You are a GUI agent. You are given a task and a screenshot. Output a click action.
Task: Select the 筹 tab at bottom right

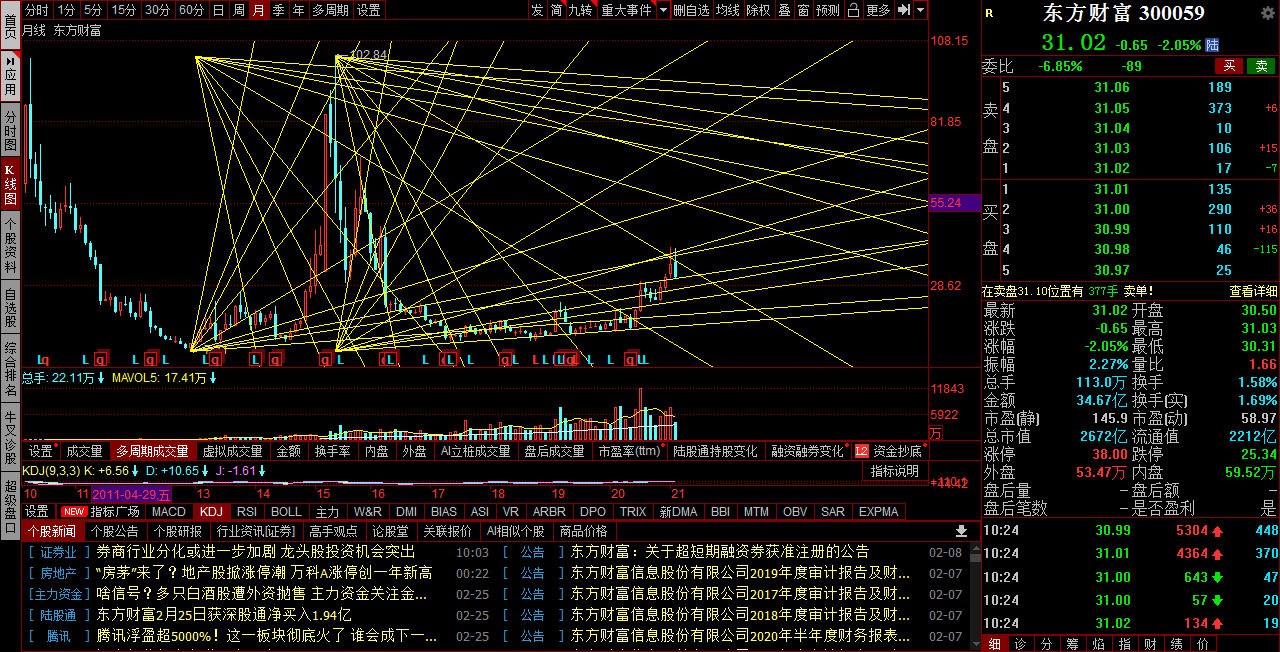click(x=1072, y=643)
